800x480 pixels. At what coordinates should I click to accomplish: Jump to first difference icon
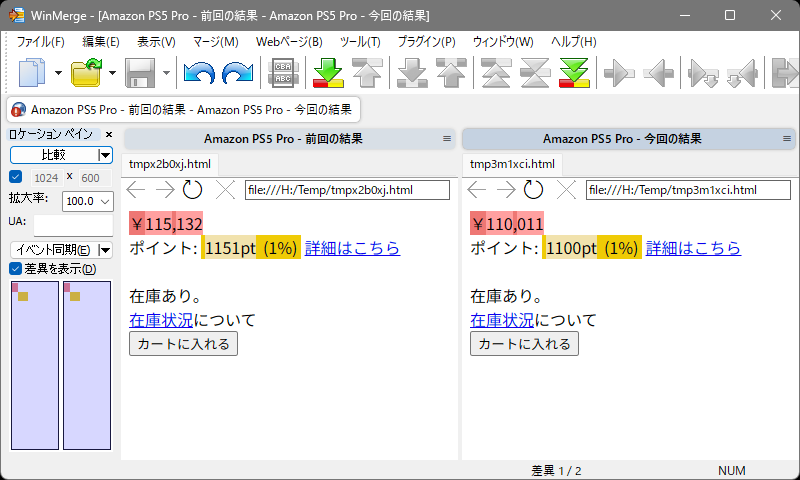(x=496, y=72)
